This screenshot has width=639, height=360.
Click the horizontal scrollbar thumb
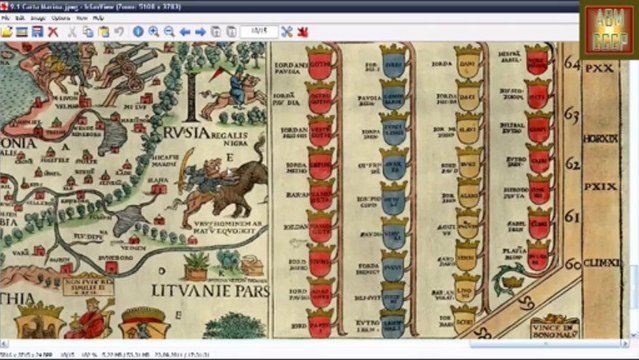click(545, 344)
